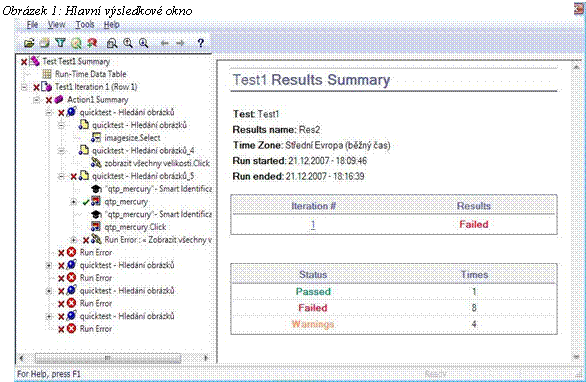Click the red Find Next toolbar icon
The image size is (586, 382).
(x=92, y=43)
